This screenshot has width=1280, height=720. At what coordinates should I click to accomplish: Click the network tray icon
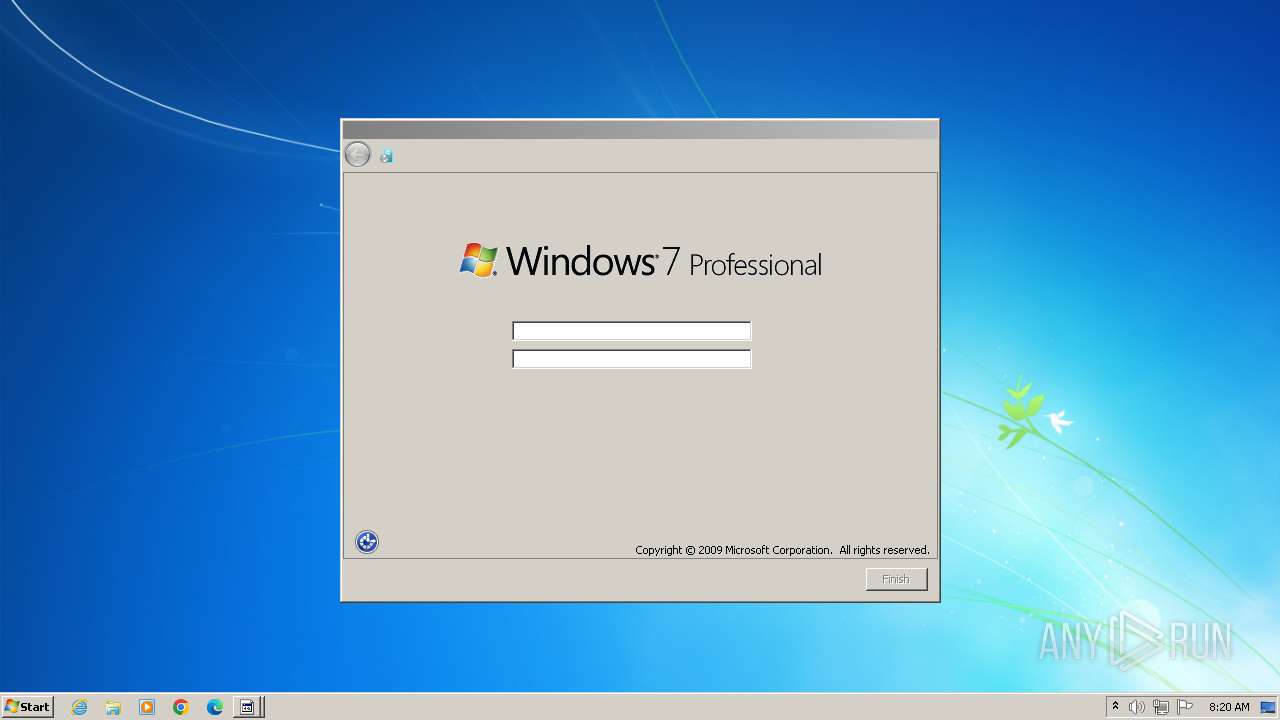click(x=1161, y=707)
